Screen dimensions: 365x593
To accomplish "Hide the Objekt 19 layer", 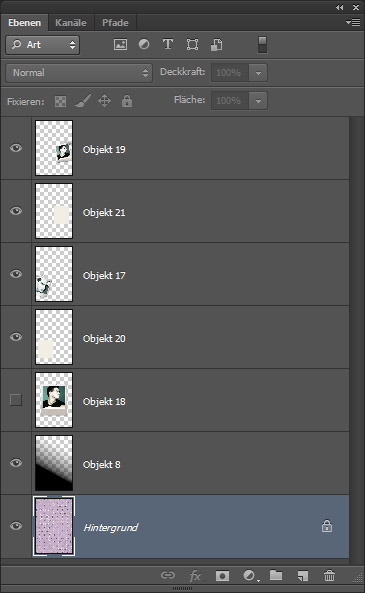I will click(16, 148).
